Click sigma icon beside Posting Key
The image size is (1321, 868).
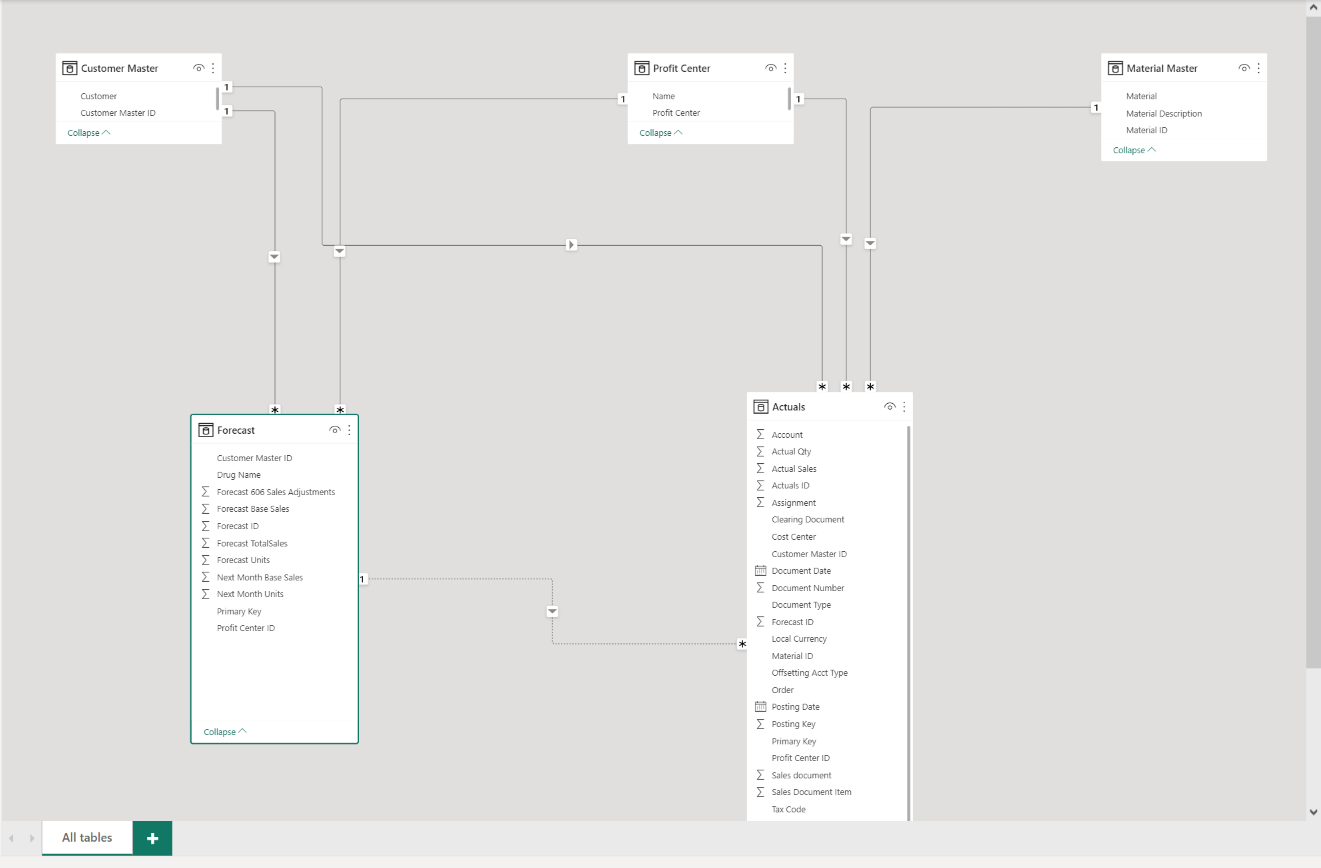click(x=760, y=724)
